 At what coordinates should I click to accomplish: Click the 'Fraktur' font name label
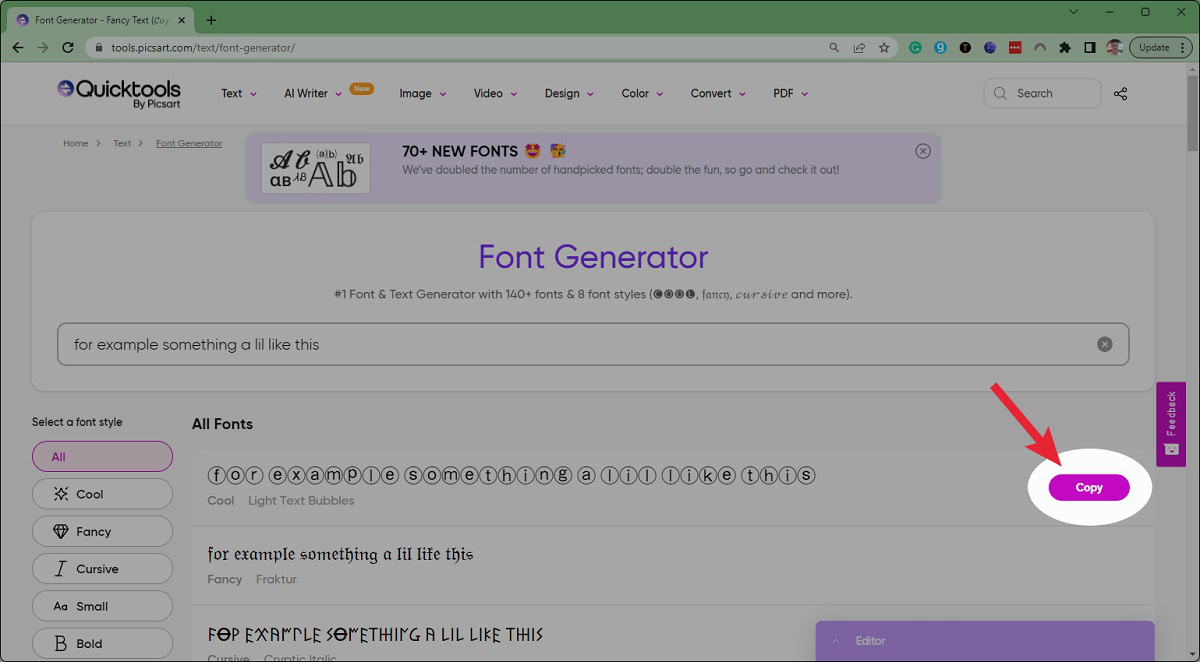276,579
